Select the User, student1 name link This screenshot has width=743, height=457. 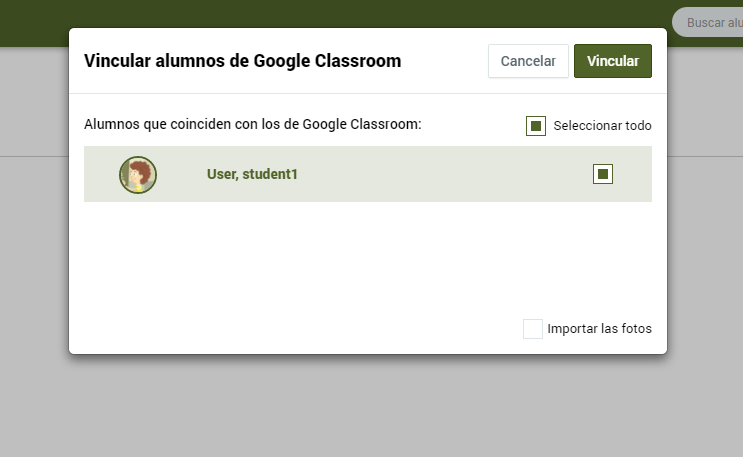[252, 174]
